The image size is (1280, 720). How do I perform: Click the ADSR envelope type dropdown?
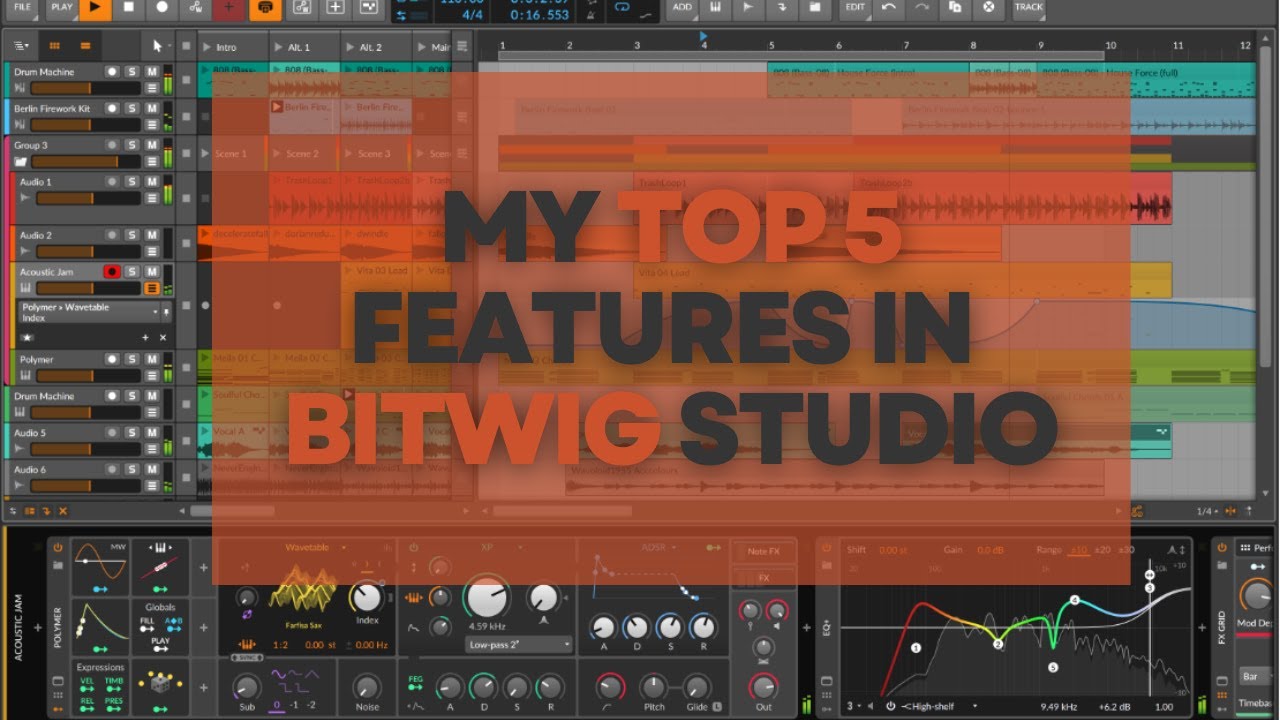point(660,547)
